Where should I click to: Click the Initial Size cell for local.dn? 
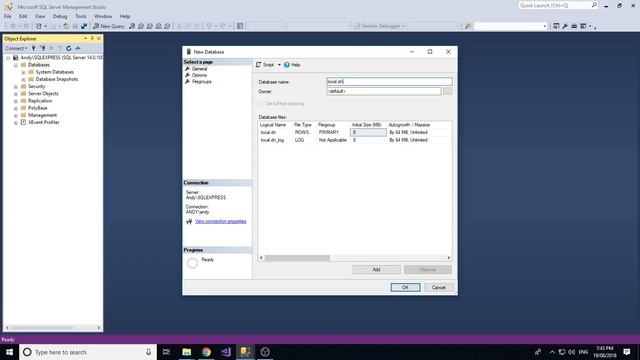tap(368, 132)
